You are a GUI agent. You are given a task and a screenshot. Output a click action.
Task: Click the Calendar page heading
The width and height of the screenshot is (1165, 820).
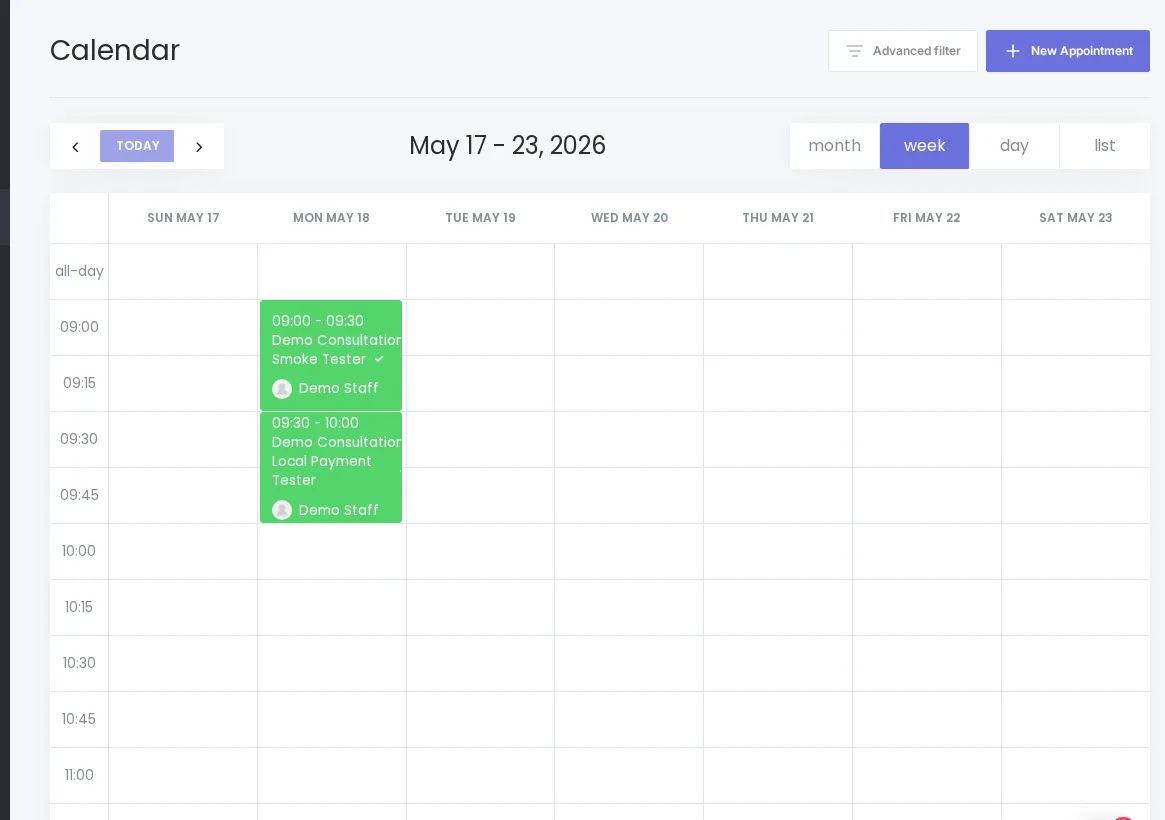pos(114,51)
